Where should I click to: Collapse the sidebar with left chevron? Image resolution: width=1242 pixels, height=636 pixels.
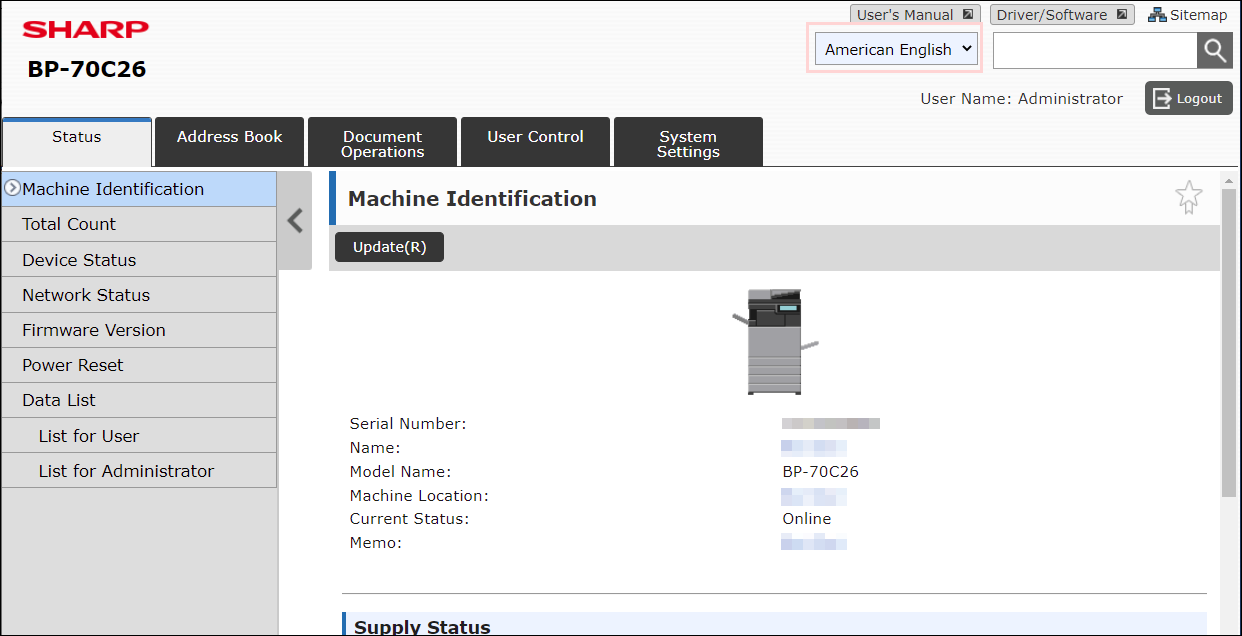pyautogui.click(x=295, y=221)
